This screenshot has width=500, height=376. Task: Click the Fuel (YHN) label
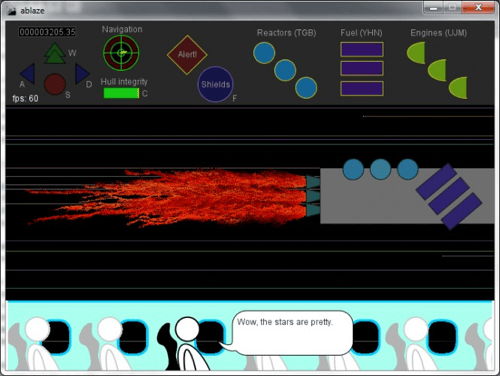click(x=361, y=33)
